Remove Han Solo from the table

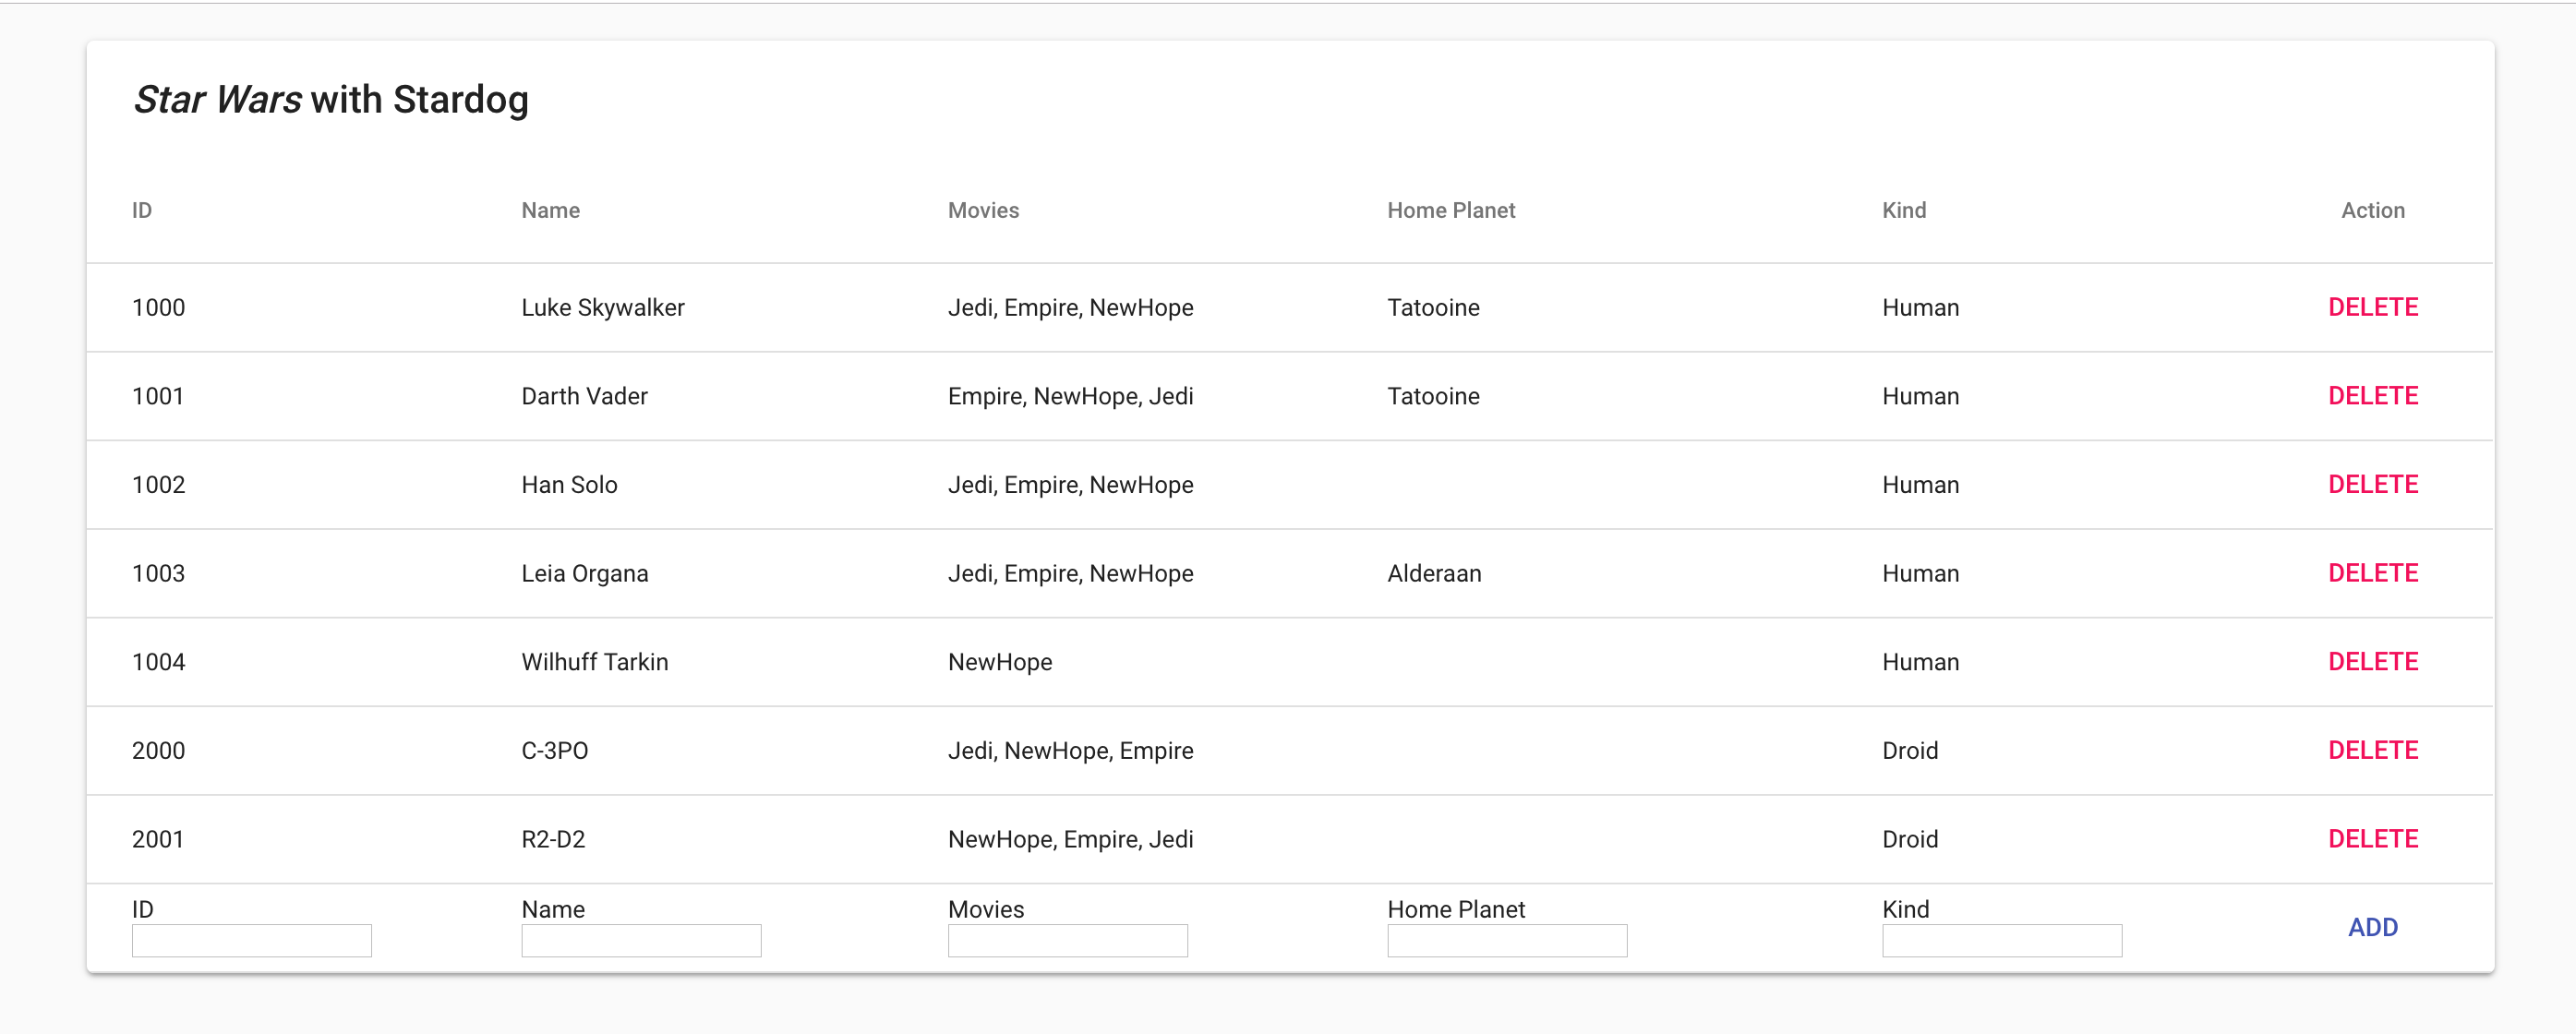[2372, 484]
